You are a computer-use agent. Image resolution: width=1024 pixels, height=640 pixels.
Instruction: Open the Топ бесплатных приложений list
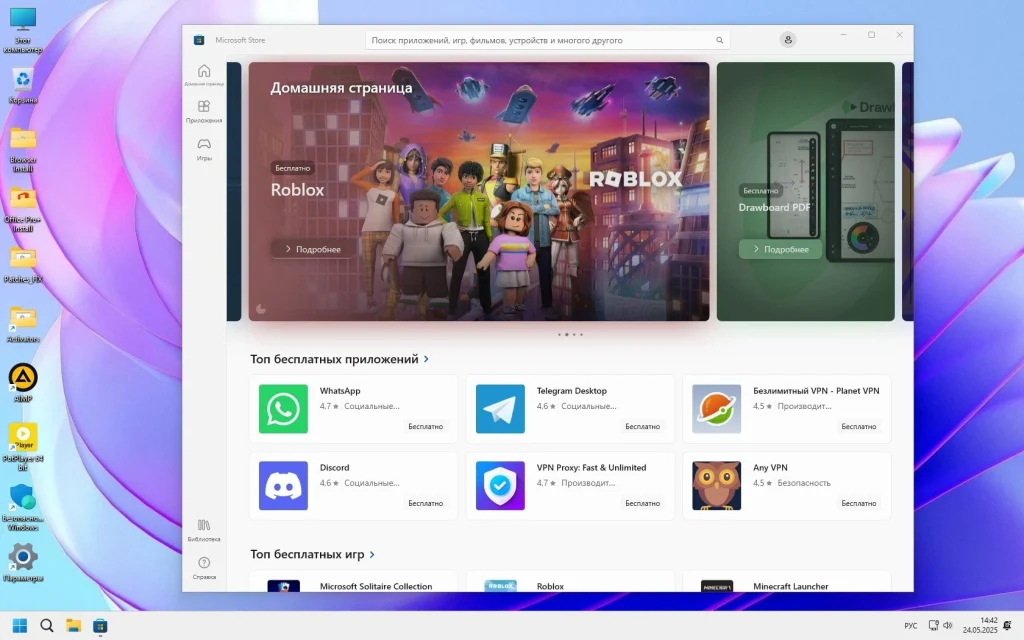click(x=336, y=358)
